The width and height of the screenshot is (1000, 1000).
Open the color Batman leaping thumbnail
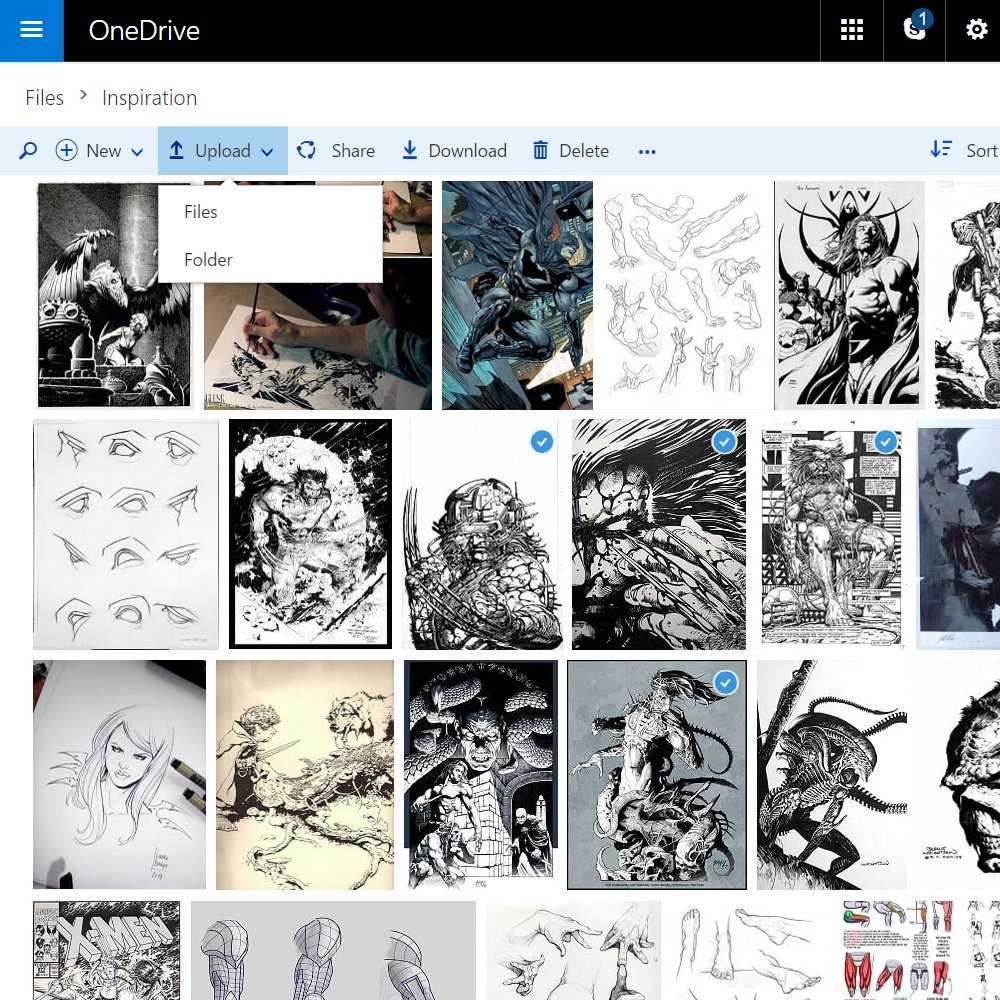(x=517, y=295)
